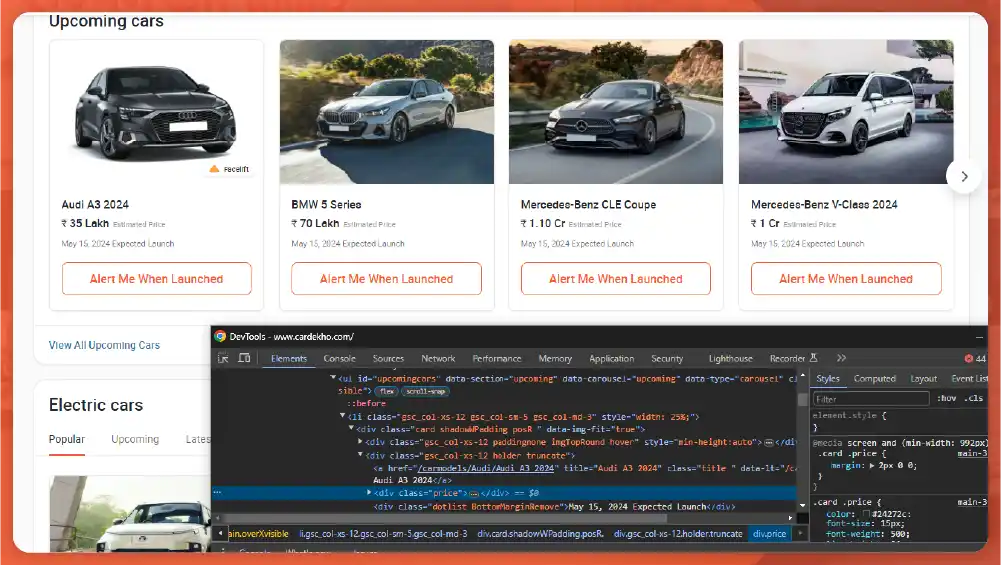The image size is (1001, 565).
Task: Click the scroll-snap badge on the ul element
Action: [x=426, y=391]
